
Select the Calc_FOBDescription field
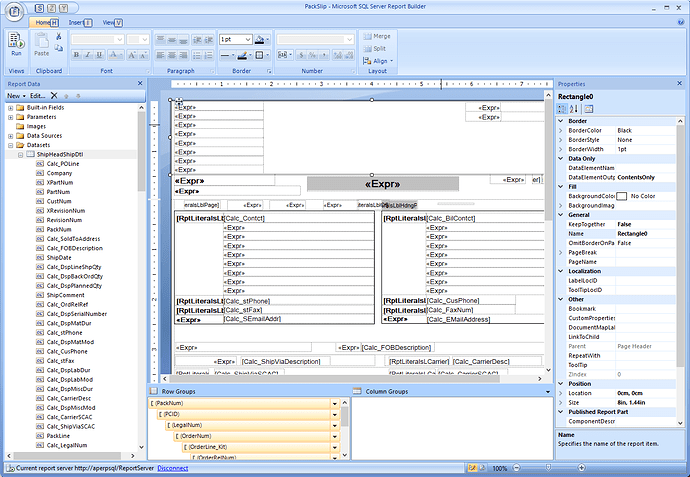tap(75, 248)
